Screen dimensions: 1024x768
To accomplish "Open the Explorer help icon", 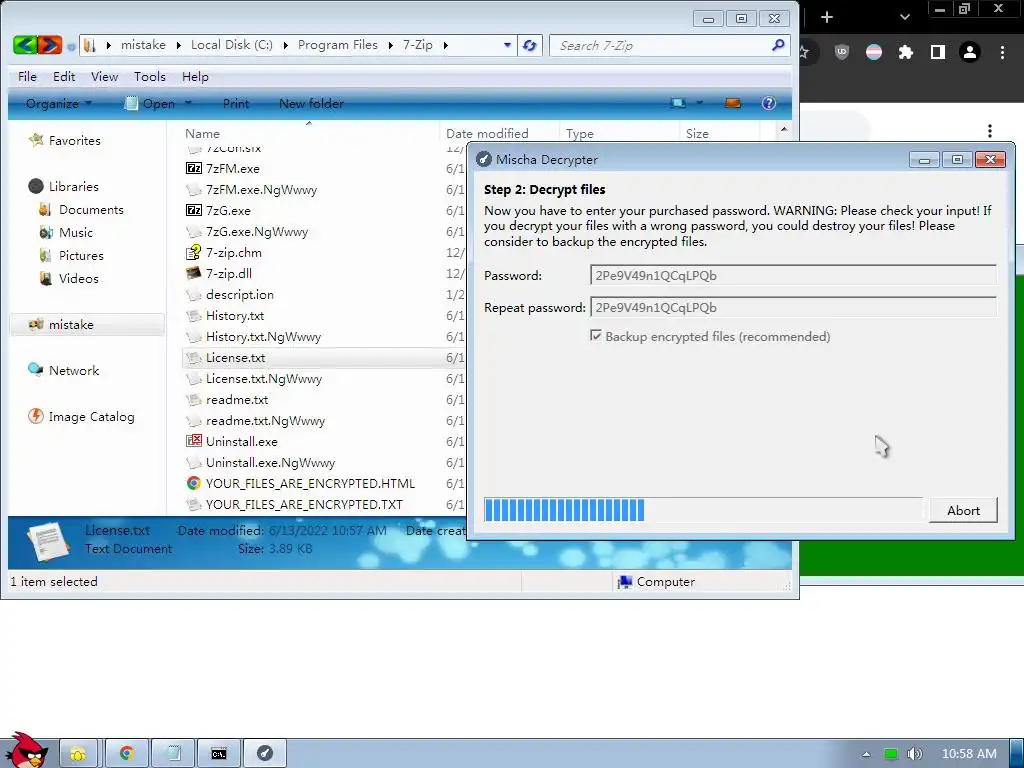I will (769, 103).
